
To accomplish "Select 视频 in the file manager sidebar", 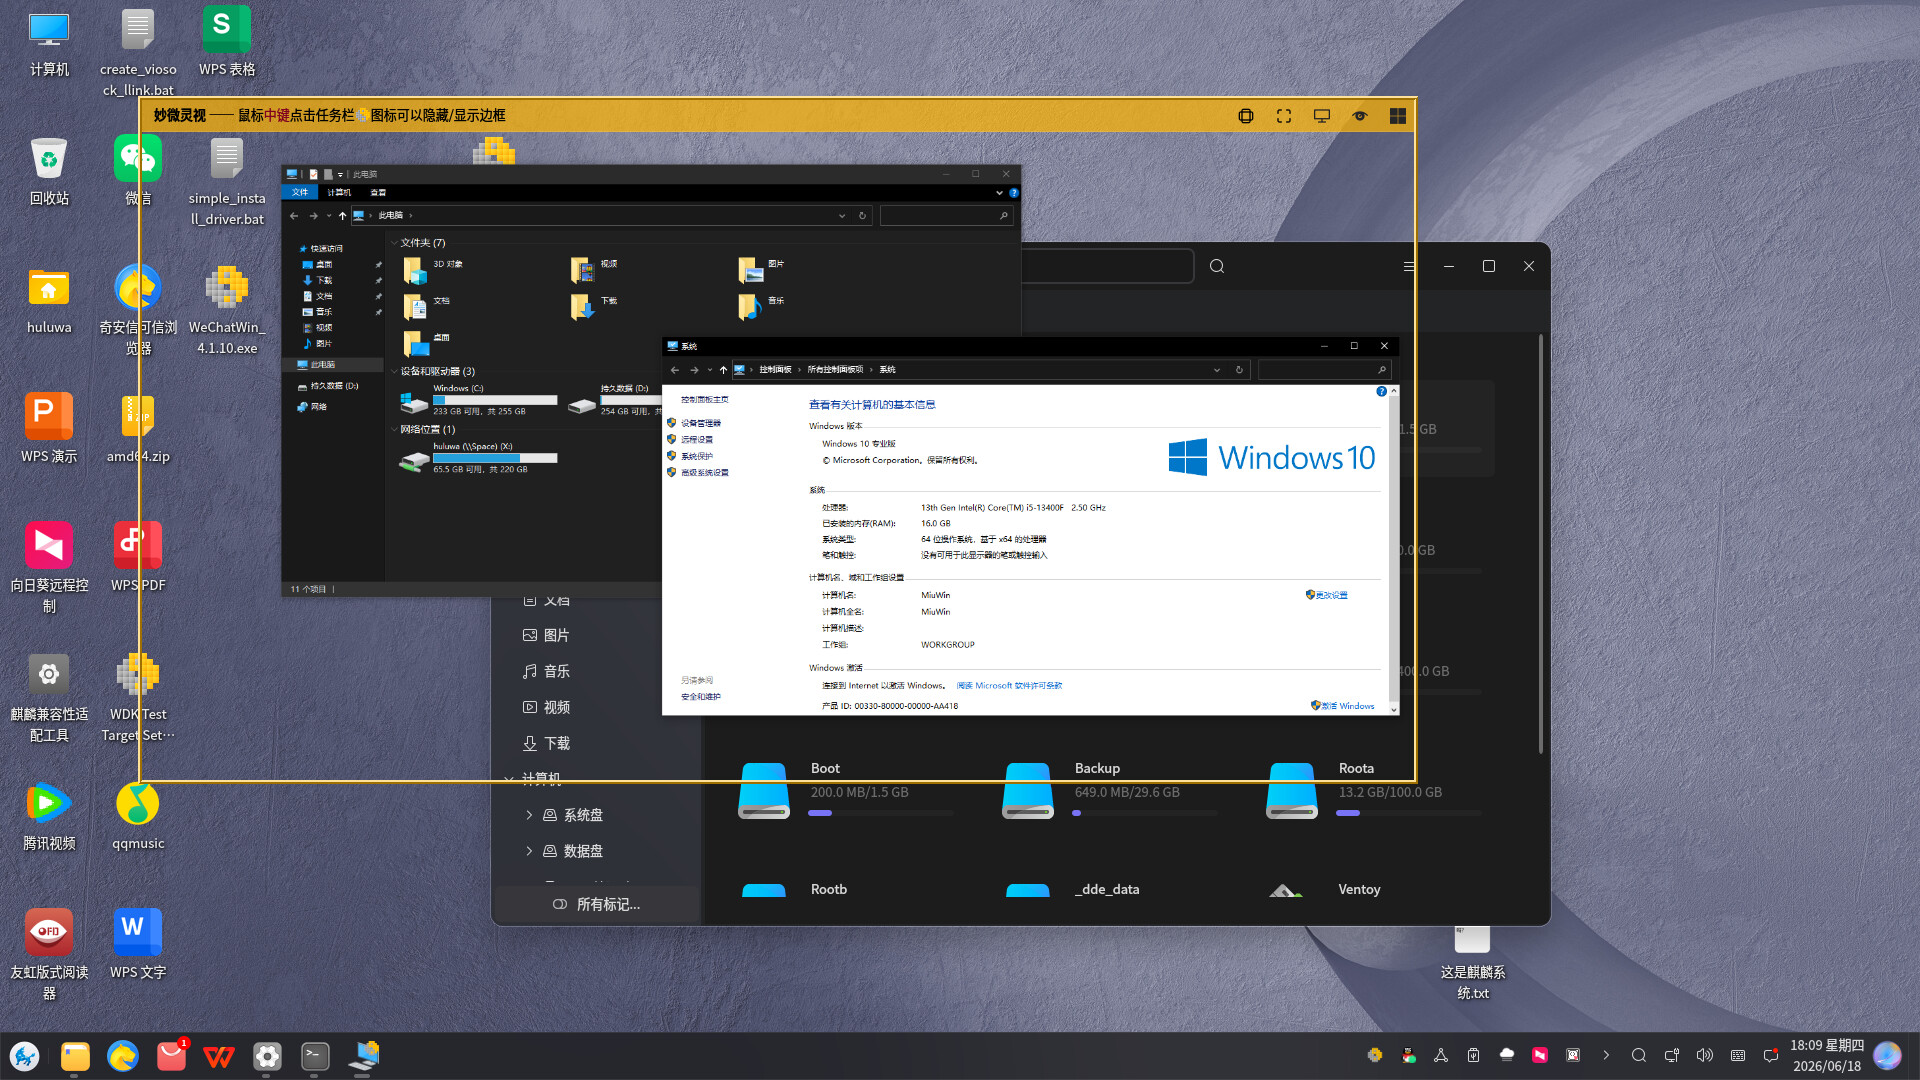I will click(547, 707).
